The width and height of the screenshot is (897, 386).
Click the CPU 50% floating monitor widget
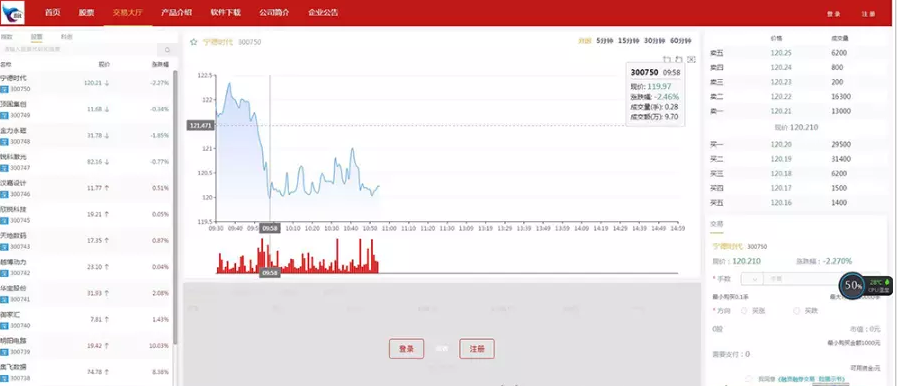(x=866, y=285)
